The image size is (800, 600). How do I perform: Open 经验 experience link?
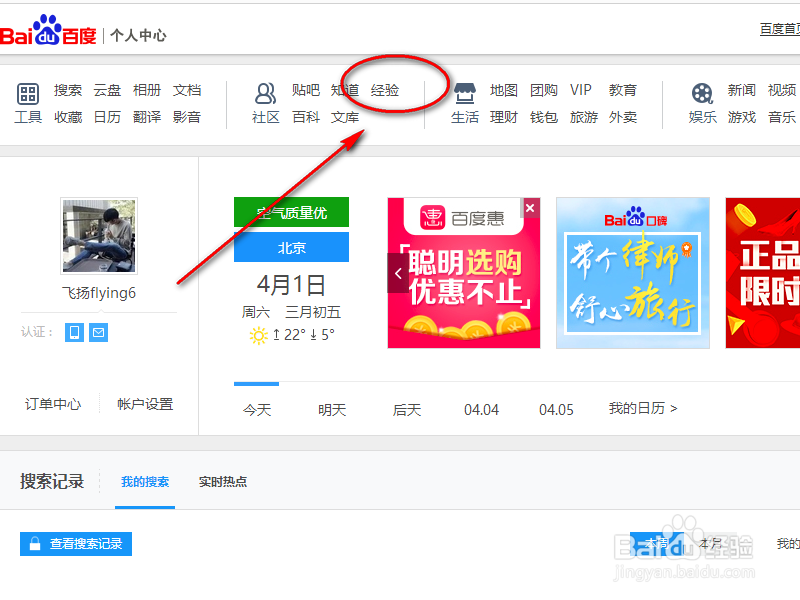click(385, 90)
